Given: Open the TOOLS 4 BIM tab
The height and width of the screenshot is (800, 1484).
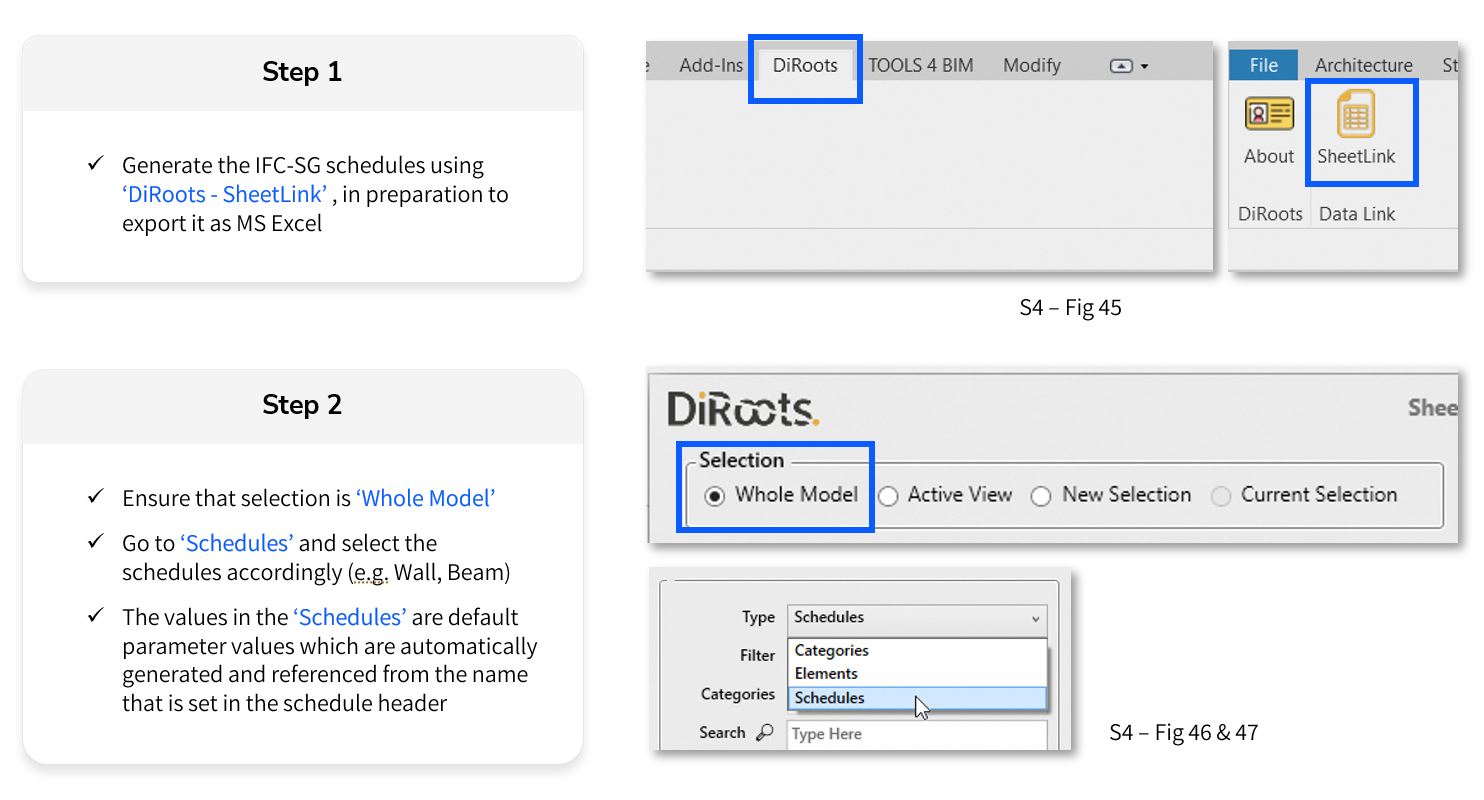Looking at the screenshot, I should point(920,66).
